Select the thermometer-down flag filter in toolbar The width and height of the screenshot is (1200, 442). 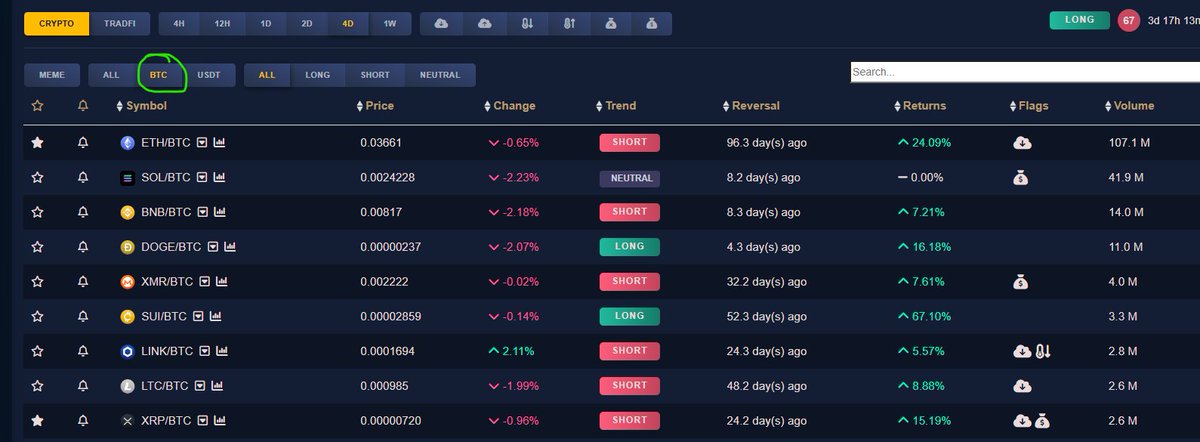pyautogui.click(x=526, y=24)
